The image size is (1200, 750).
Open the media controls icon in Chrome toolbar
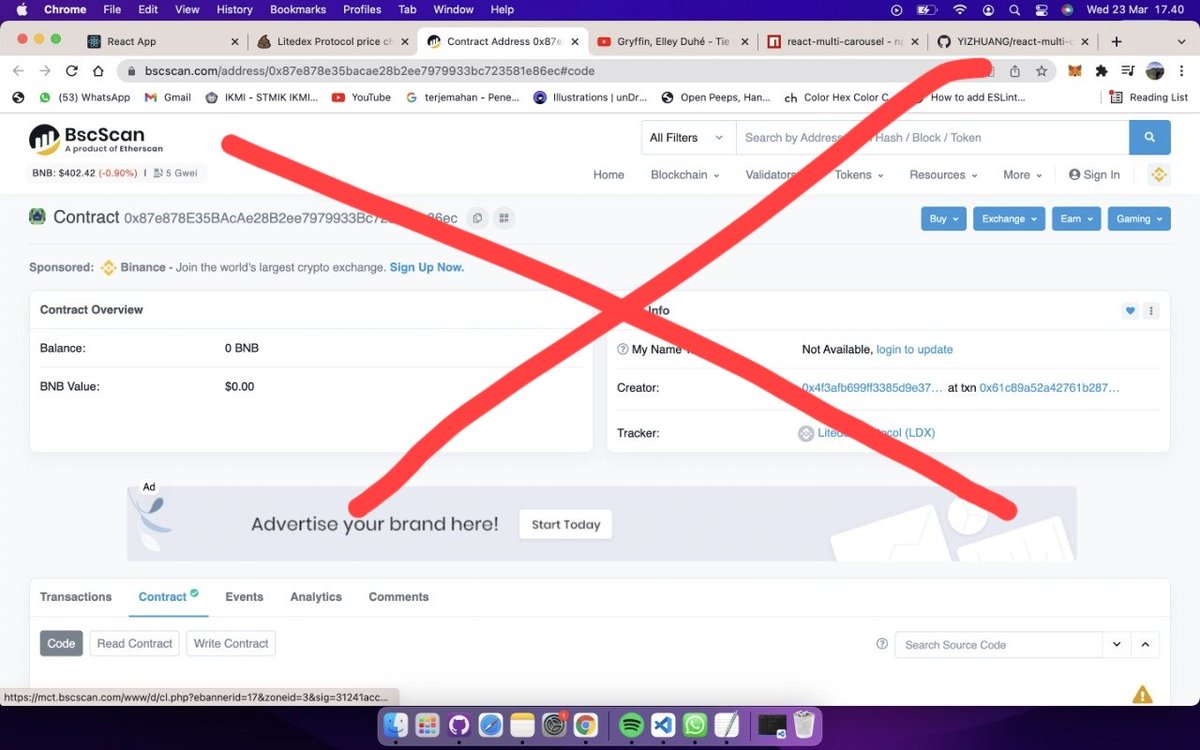tap(1128, 71)
